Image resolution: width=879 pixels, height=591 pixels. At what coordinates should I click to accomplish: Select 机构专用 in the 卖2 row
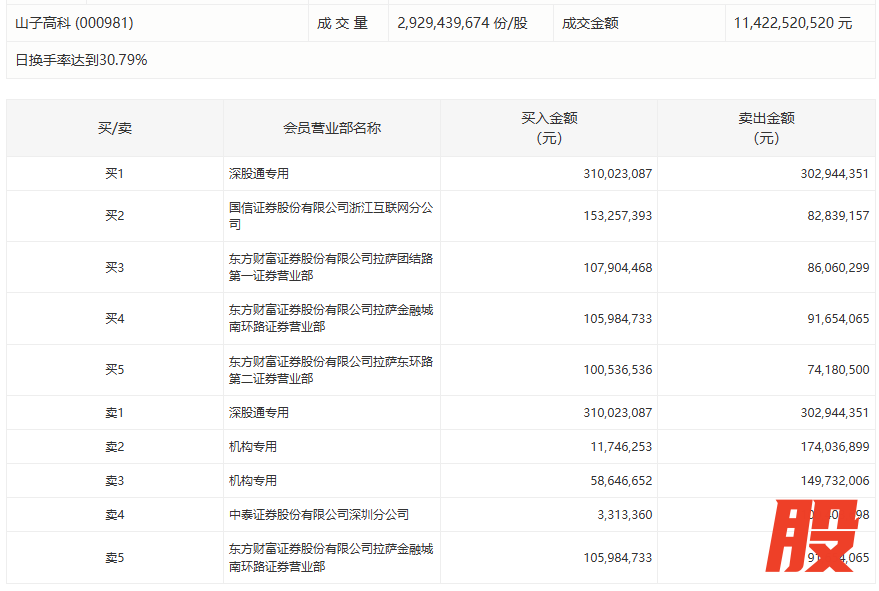(x=253, y=447)
